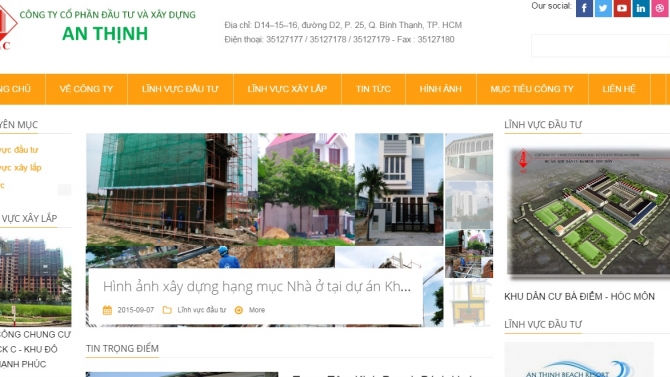The image size is (670, 377).
Task: Select second slider thumbnail of white towers
Action: coord(469,205)
